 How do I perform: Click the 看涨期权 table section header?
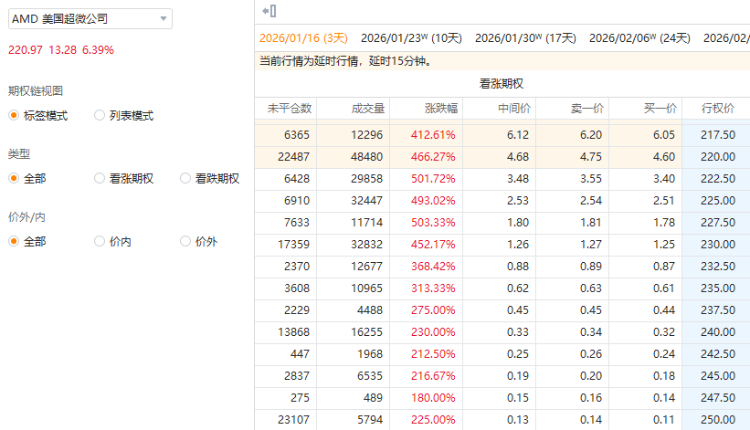pos(501,84)
